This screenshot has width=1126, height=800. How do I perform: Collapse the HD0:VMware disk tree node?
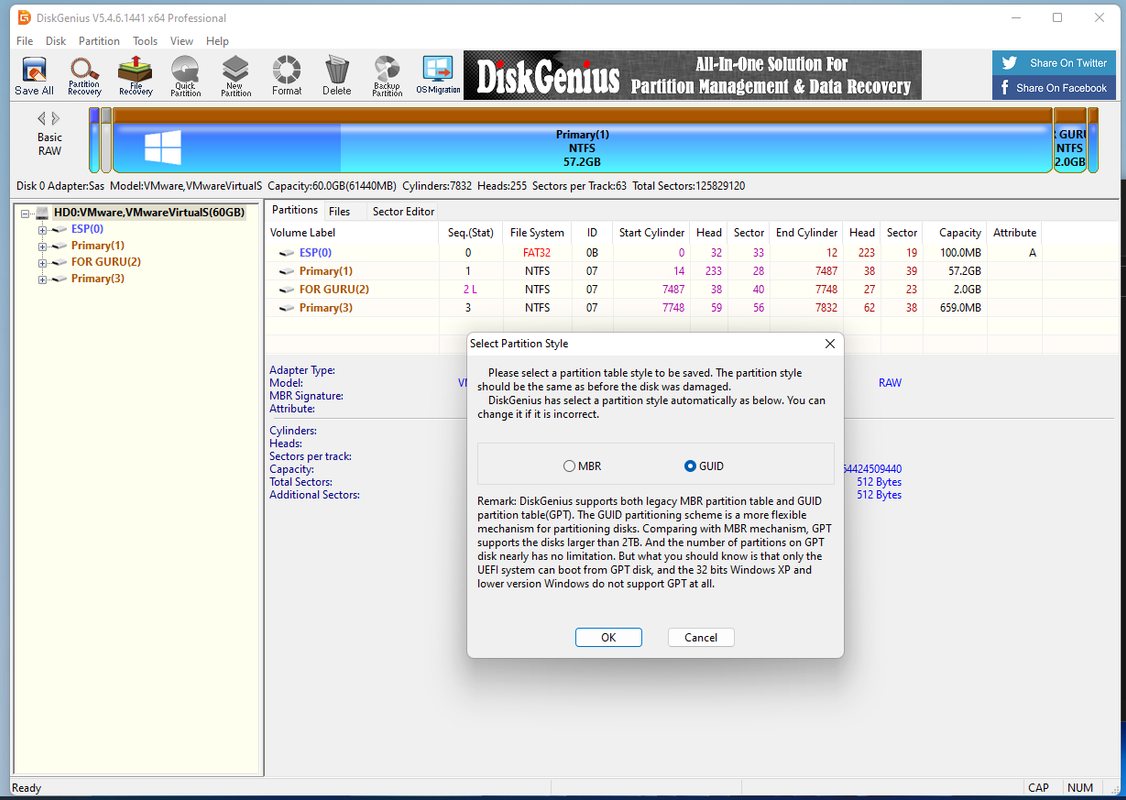tap(25, 213)
